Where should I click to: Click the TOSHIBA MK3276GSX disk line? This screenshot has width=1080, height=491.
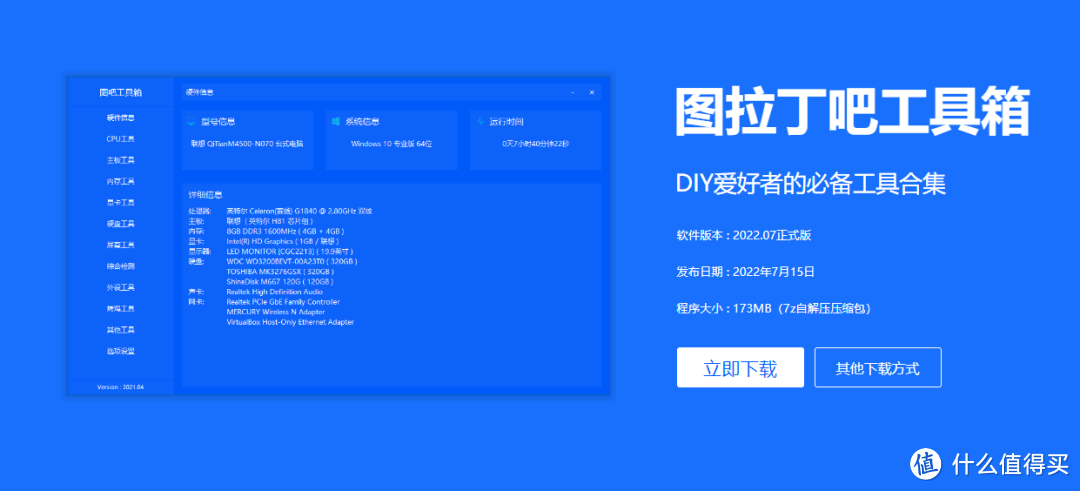(x=280, y=272)
